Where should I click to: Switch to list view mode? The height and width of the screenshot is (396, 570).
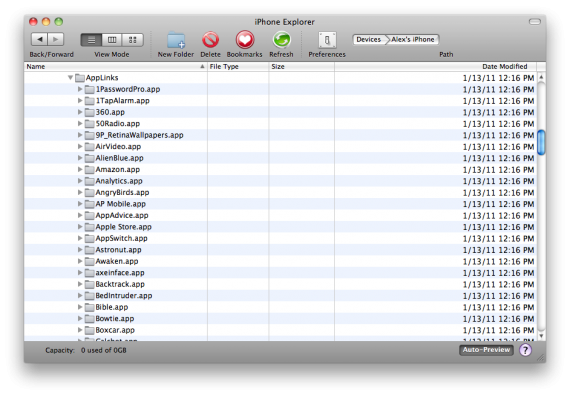point(91,40)
